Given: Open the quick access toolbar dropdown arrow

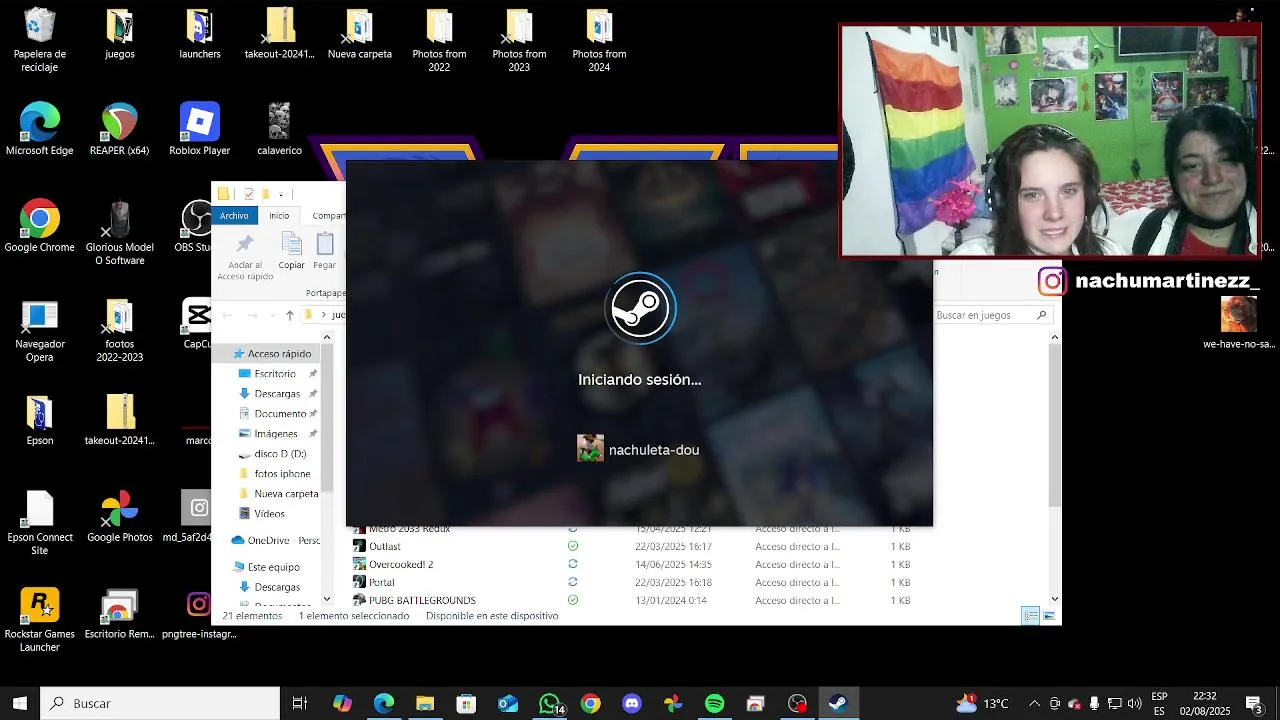Looking at the screenshot, I should (x=281, y=194).
